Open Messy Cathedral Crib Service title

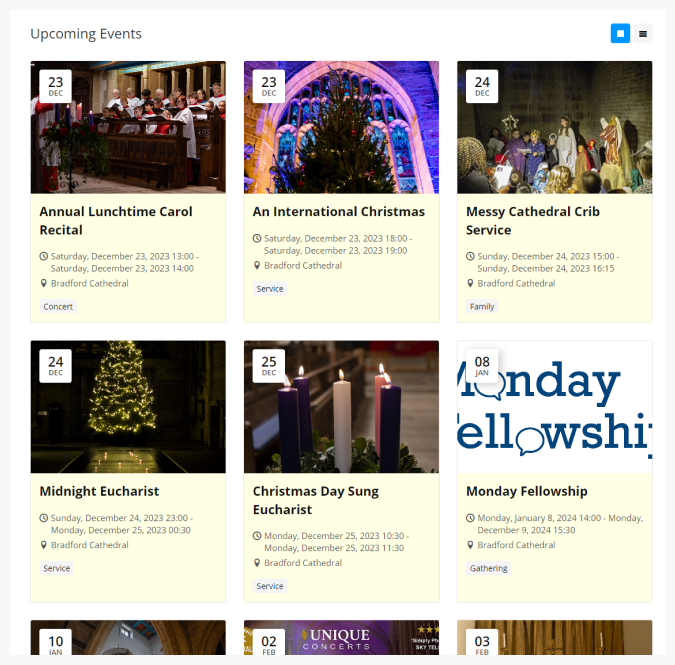point(533,221)
